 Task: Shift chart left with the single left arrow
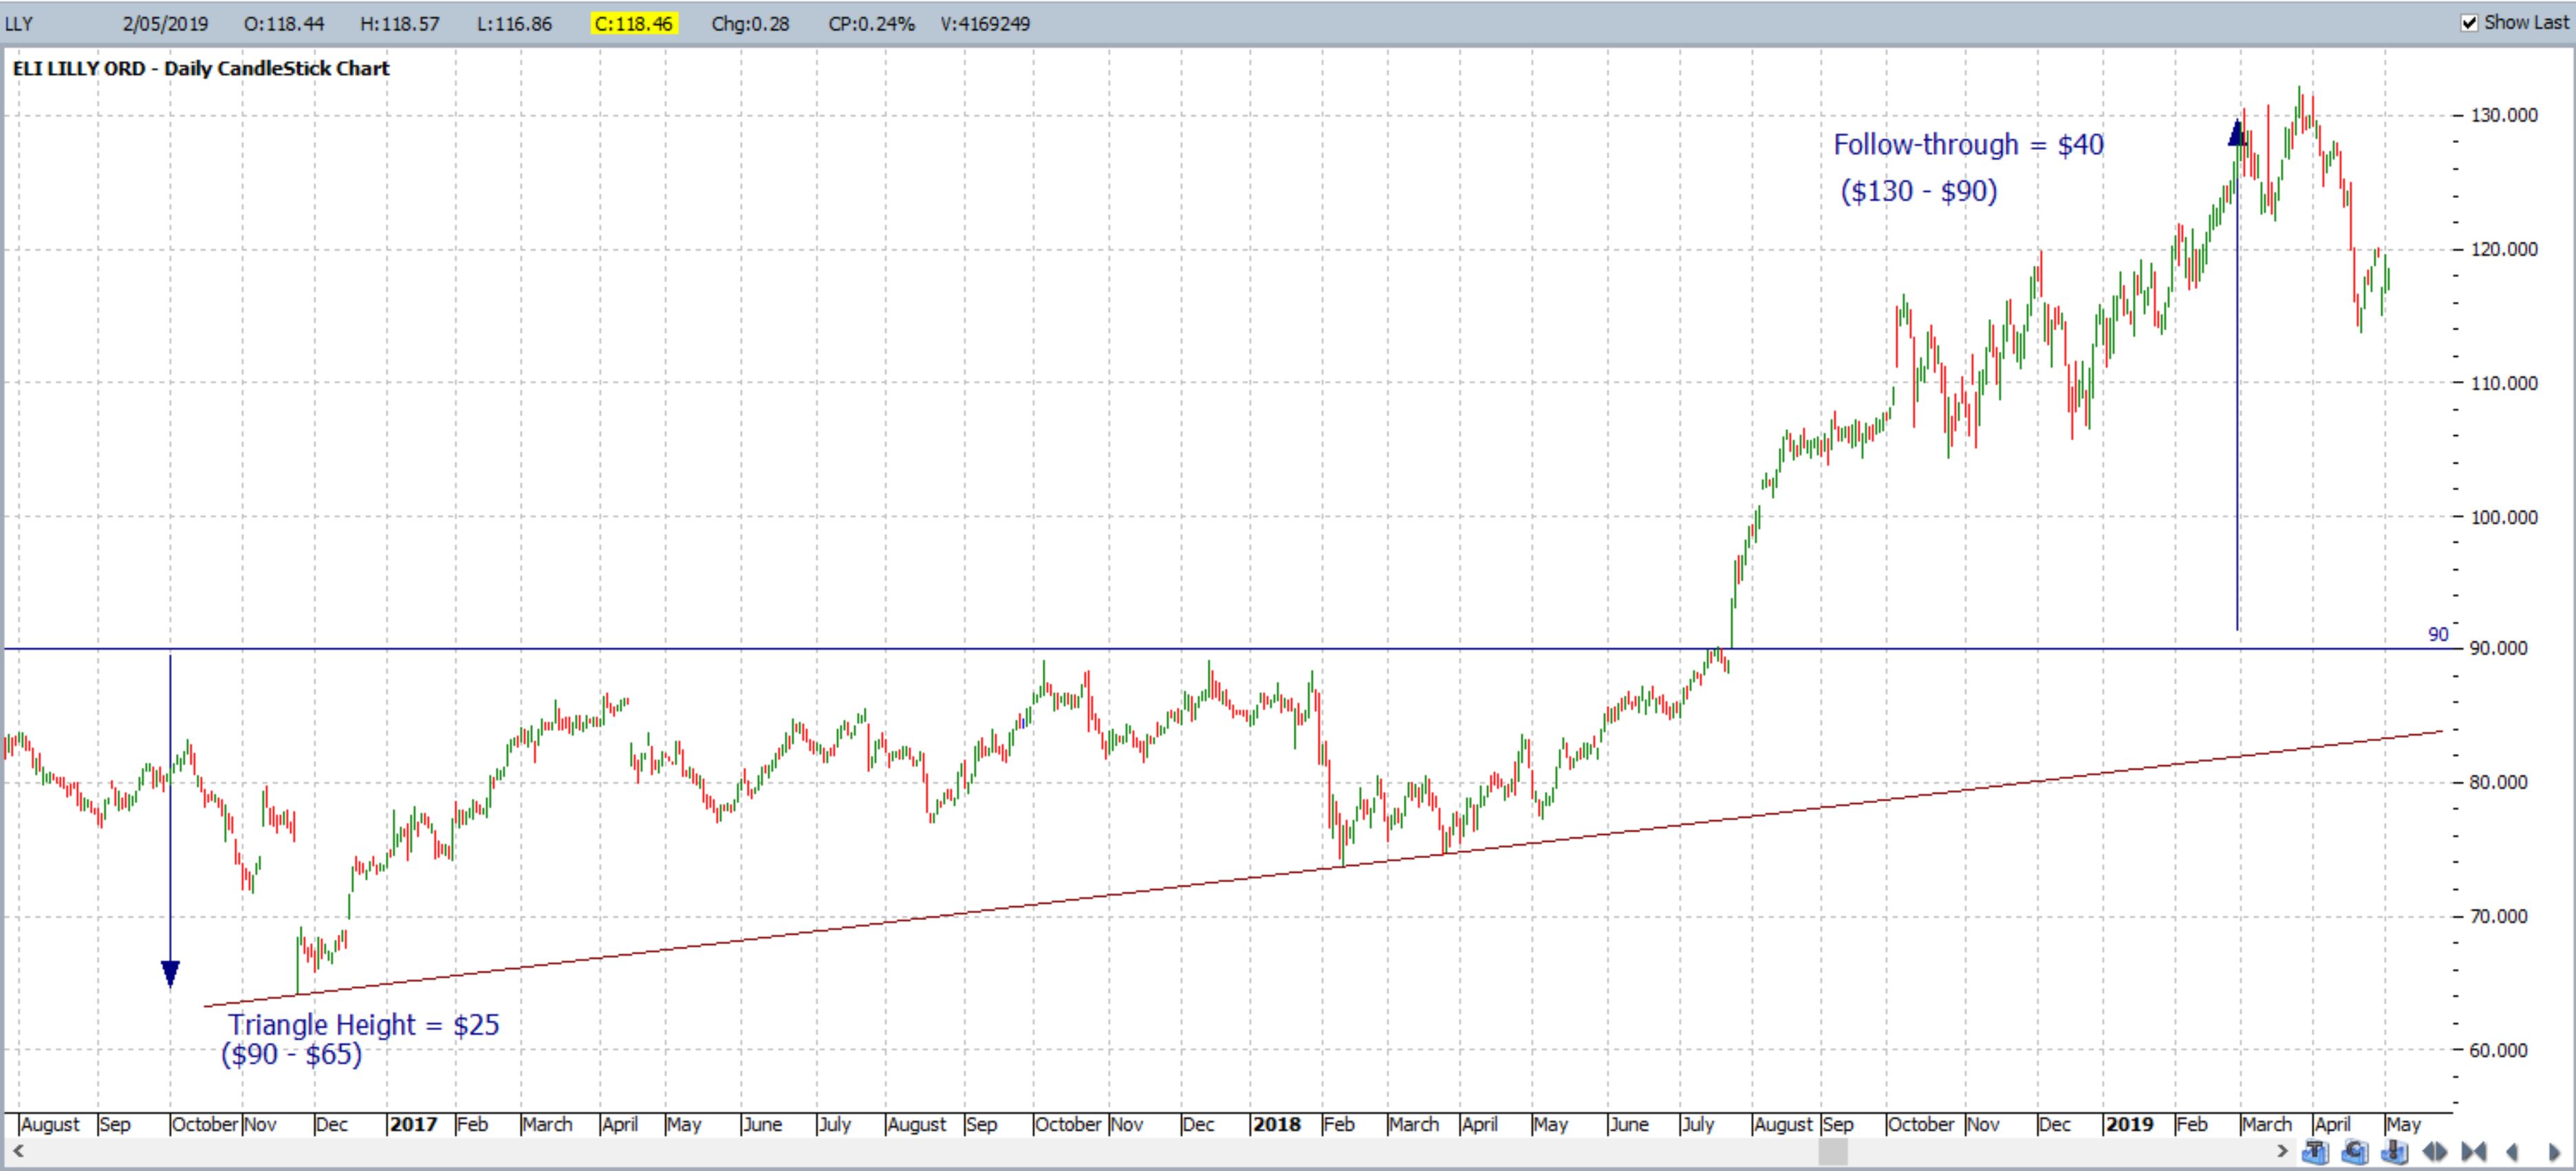click(2512, 1152)
